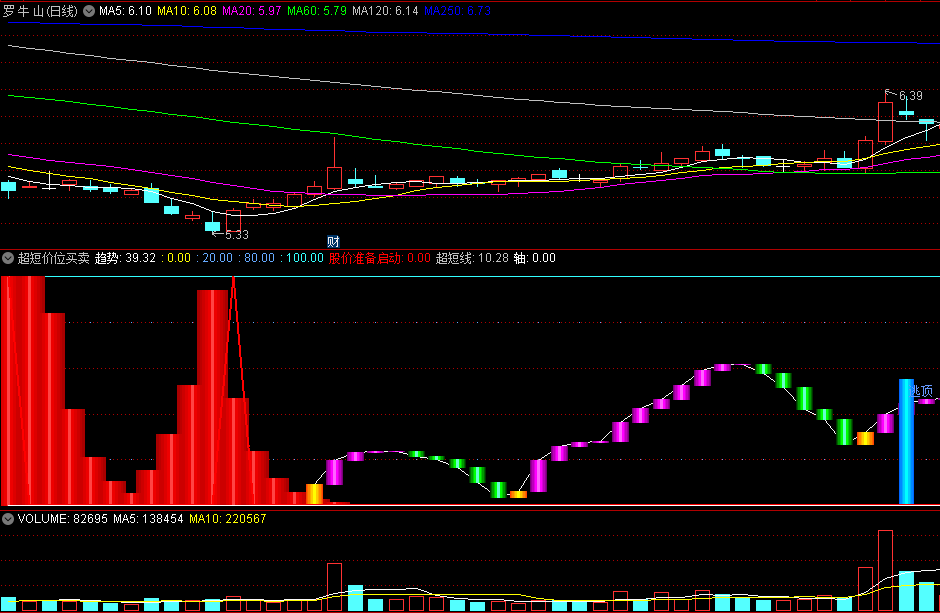940x613 pixels.
Task: Select the MA120: 6.14 label
Action: click(x=385, y=11)
